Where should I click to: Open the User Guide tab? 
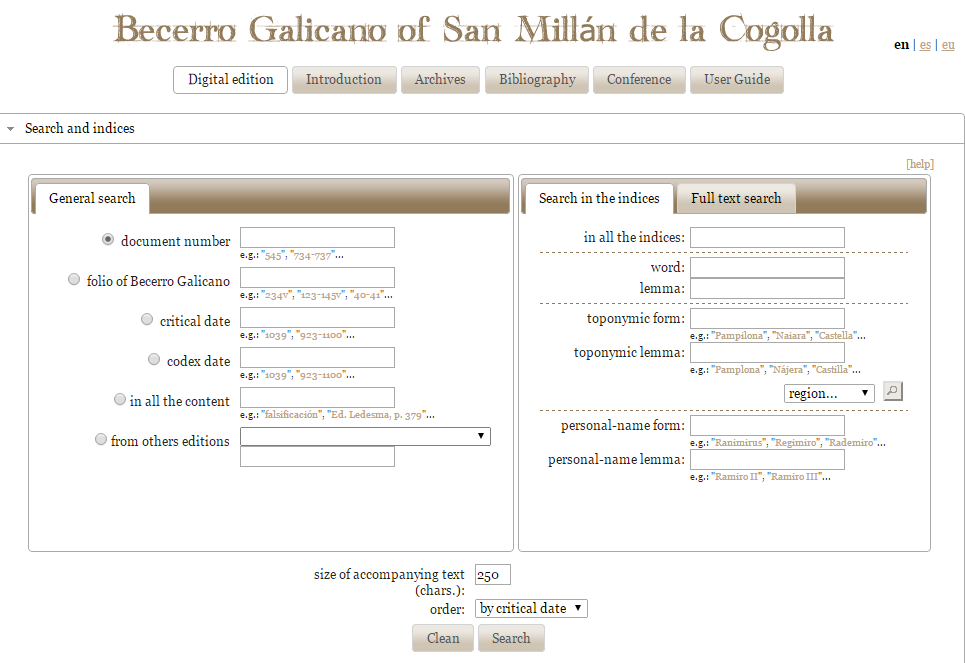(x=737, y=80)
